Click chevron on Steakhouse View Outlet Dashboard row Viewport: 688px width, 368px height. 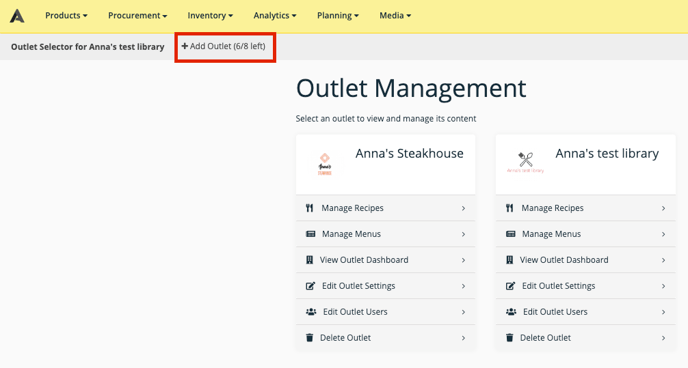point(463,260)
